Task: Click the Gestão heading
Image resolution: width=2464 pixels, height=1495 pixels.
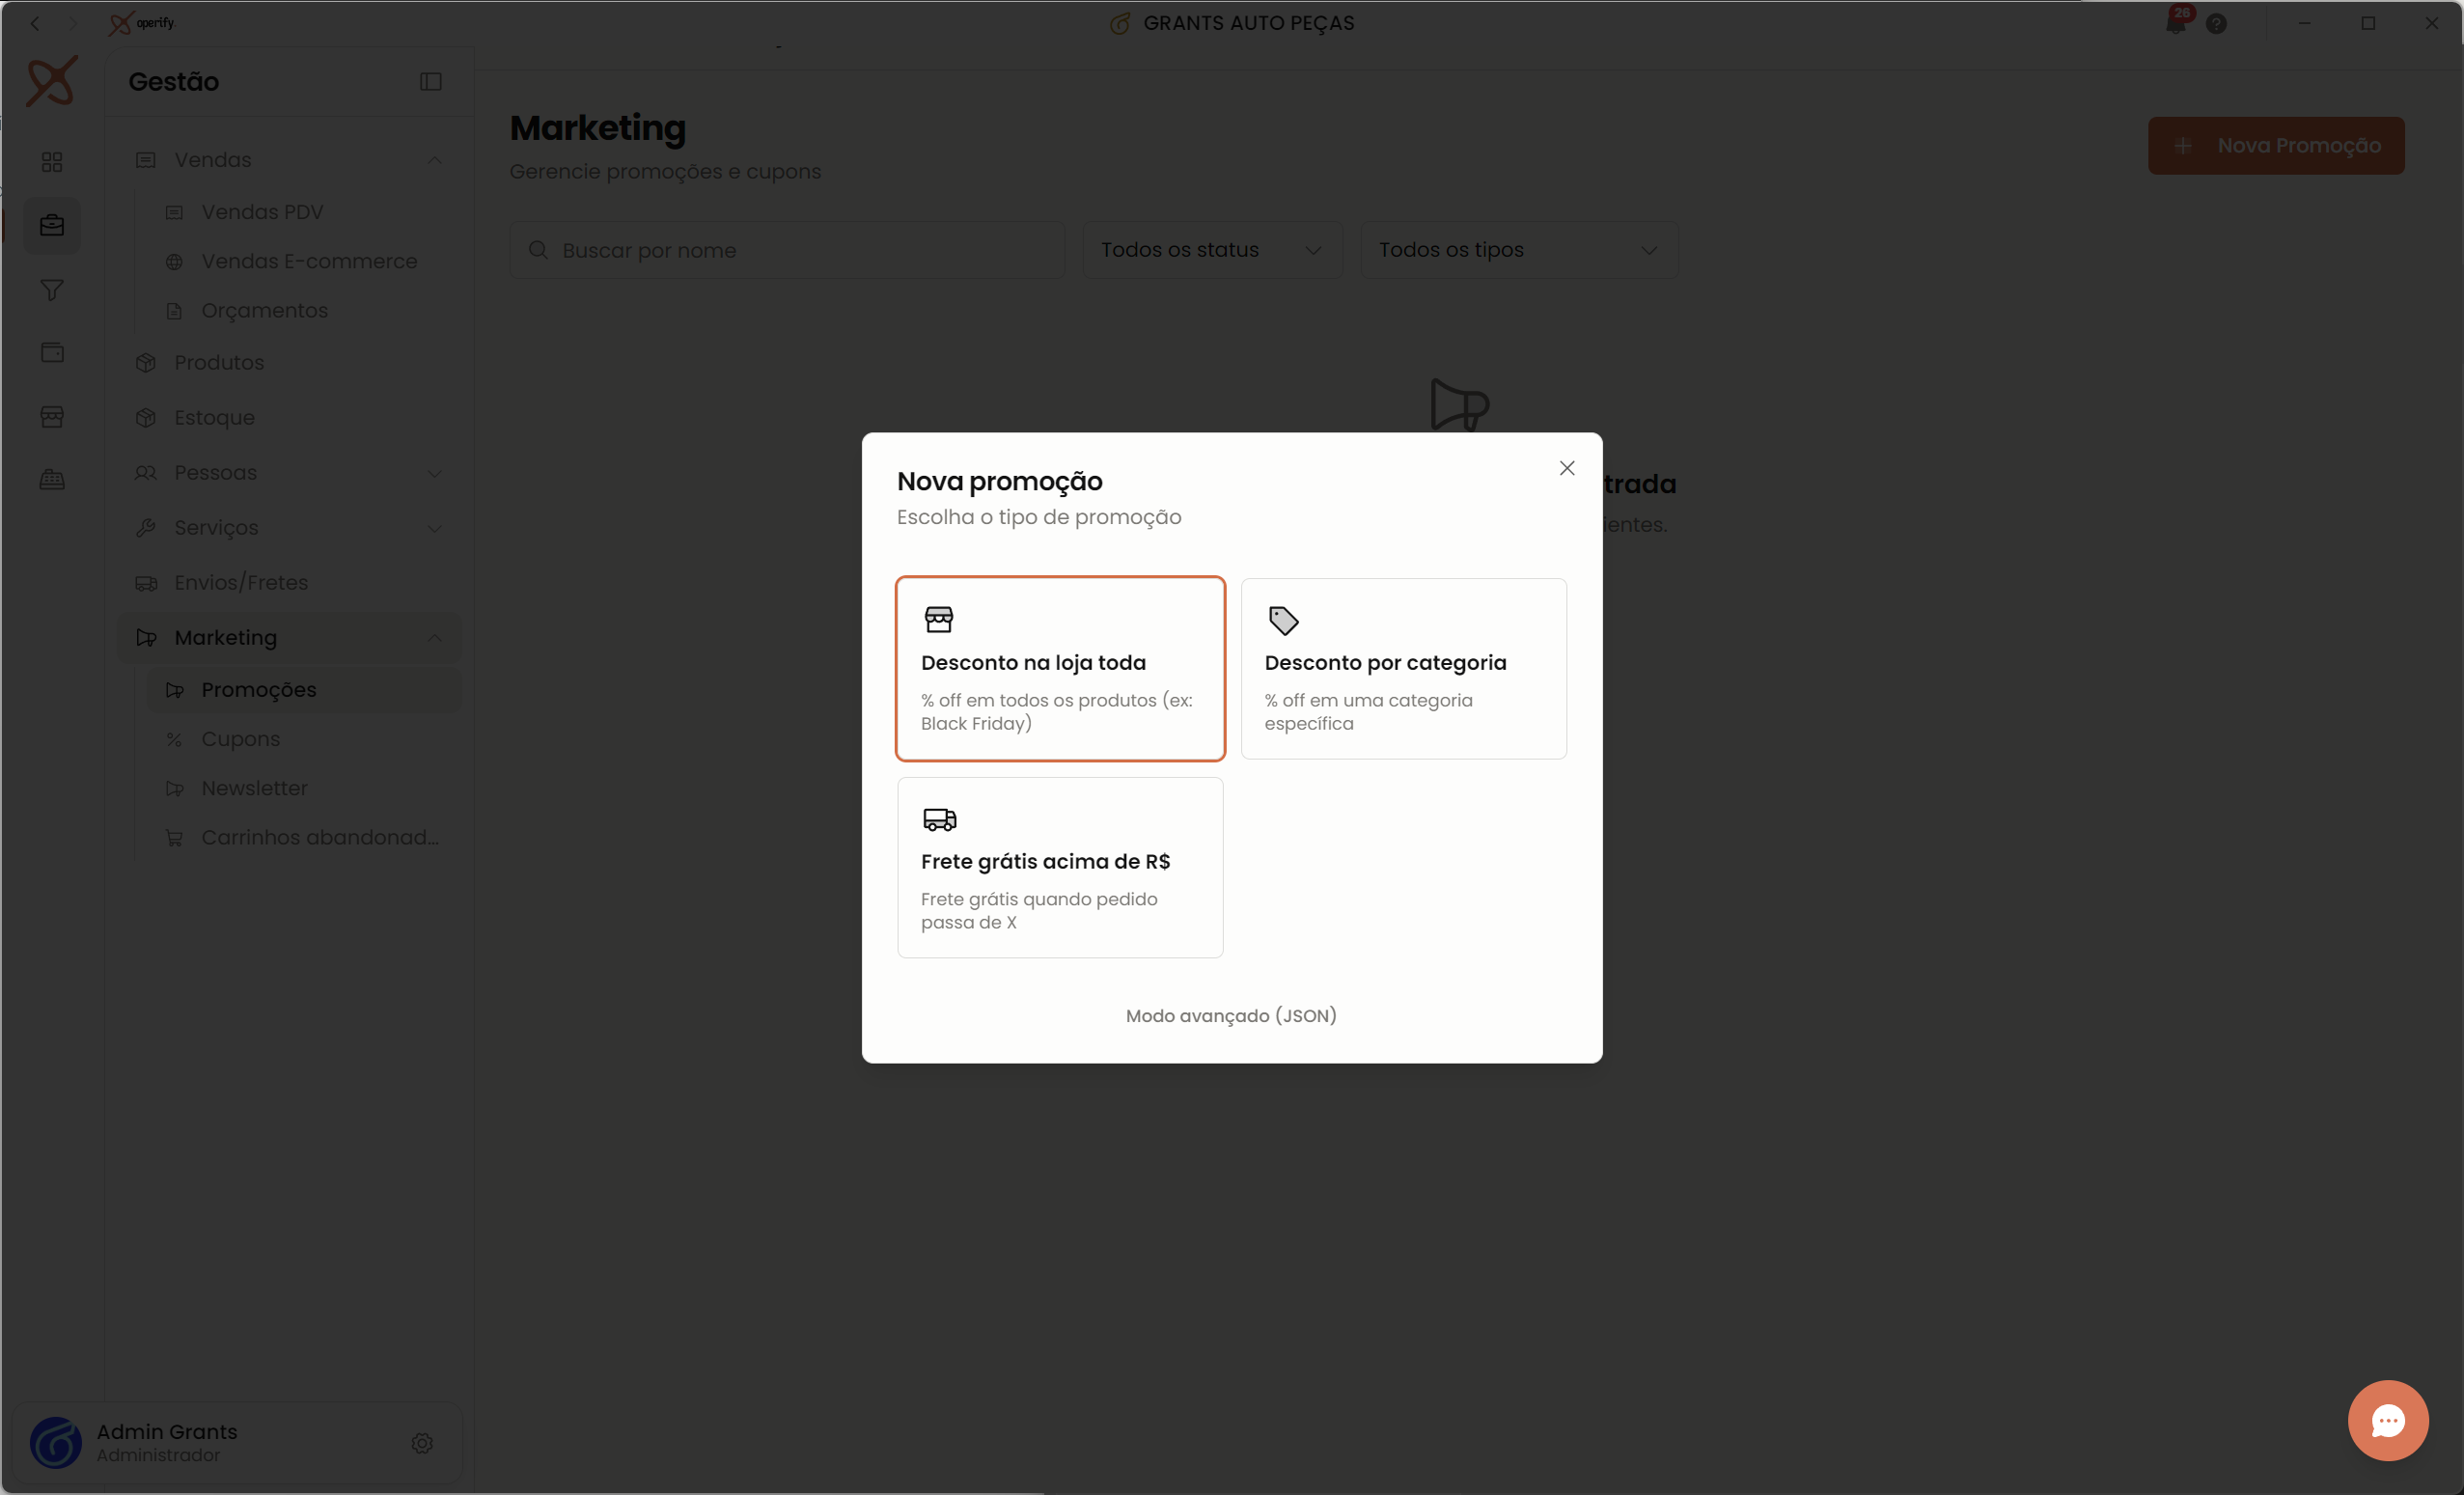Action: pos(174,82)
